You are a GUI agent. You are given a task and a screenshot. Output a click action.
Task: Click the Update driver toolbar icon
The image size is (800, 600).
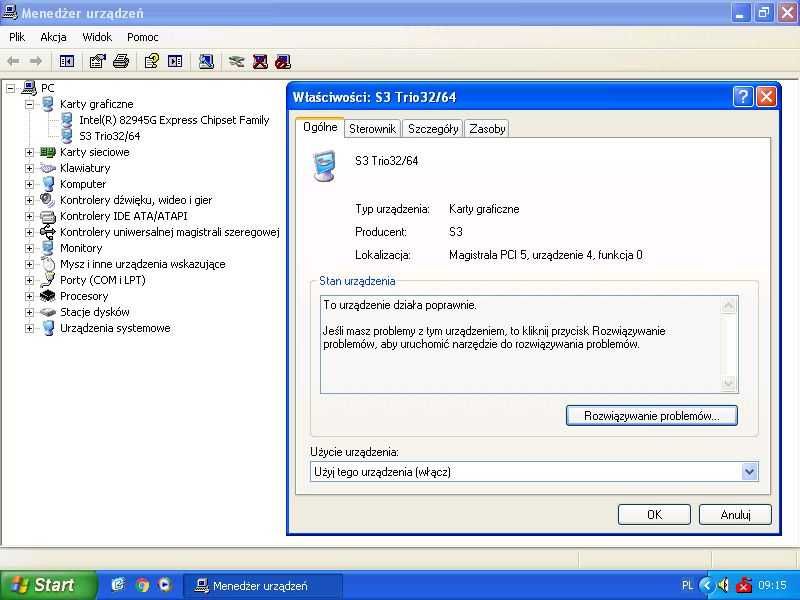point(236,62)
